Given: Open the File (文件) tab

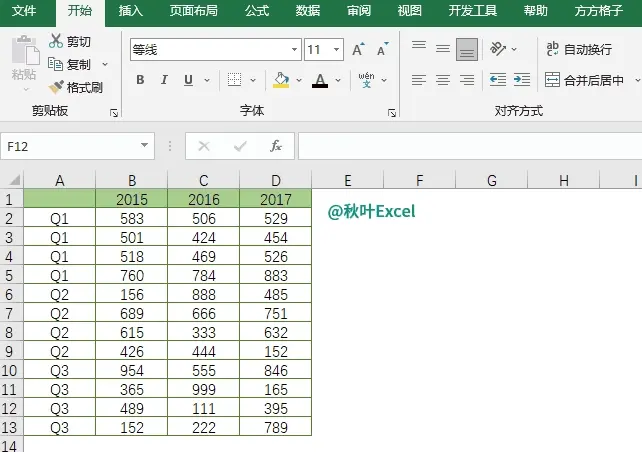Looking at the screenshot, I should [x=24, y=11].
